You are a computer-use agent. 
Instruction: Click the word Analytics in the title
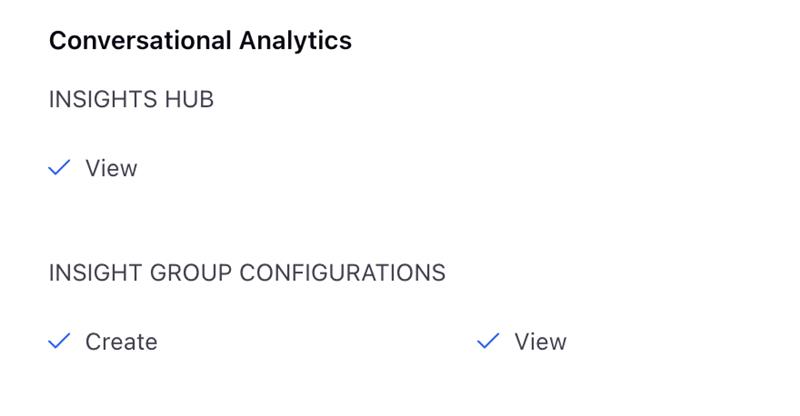coord(295,40)
